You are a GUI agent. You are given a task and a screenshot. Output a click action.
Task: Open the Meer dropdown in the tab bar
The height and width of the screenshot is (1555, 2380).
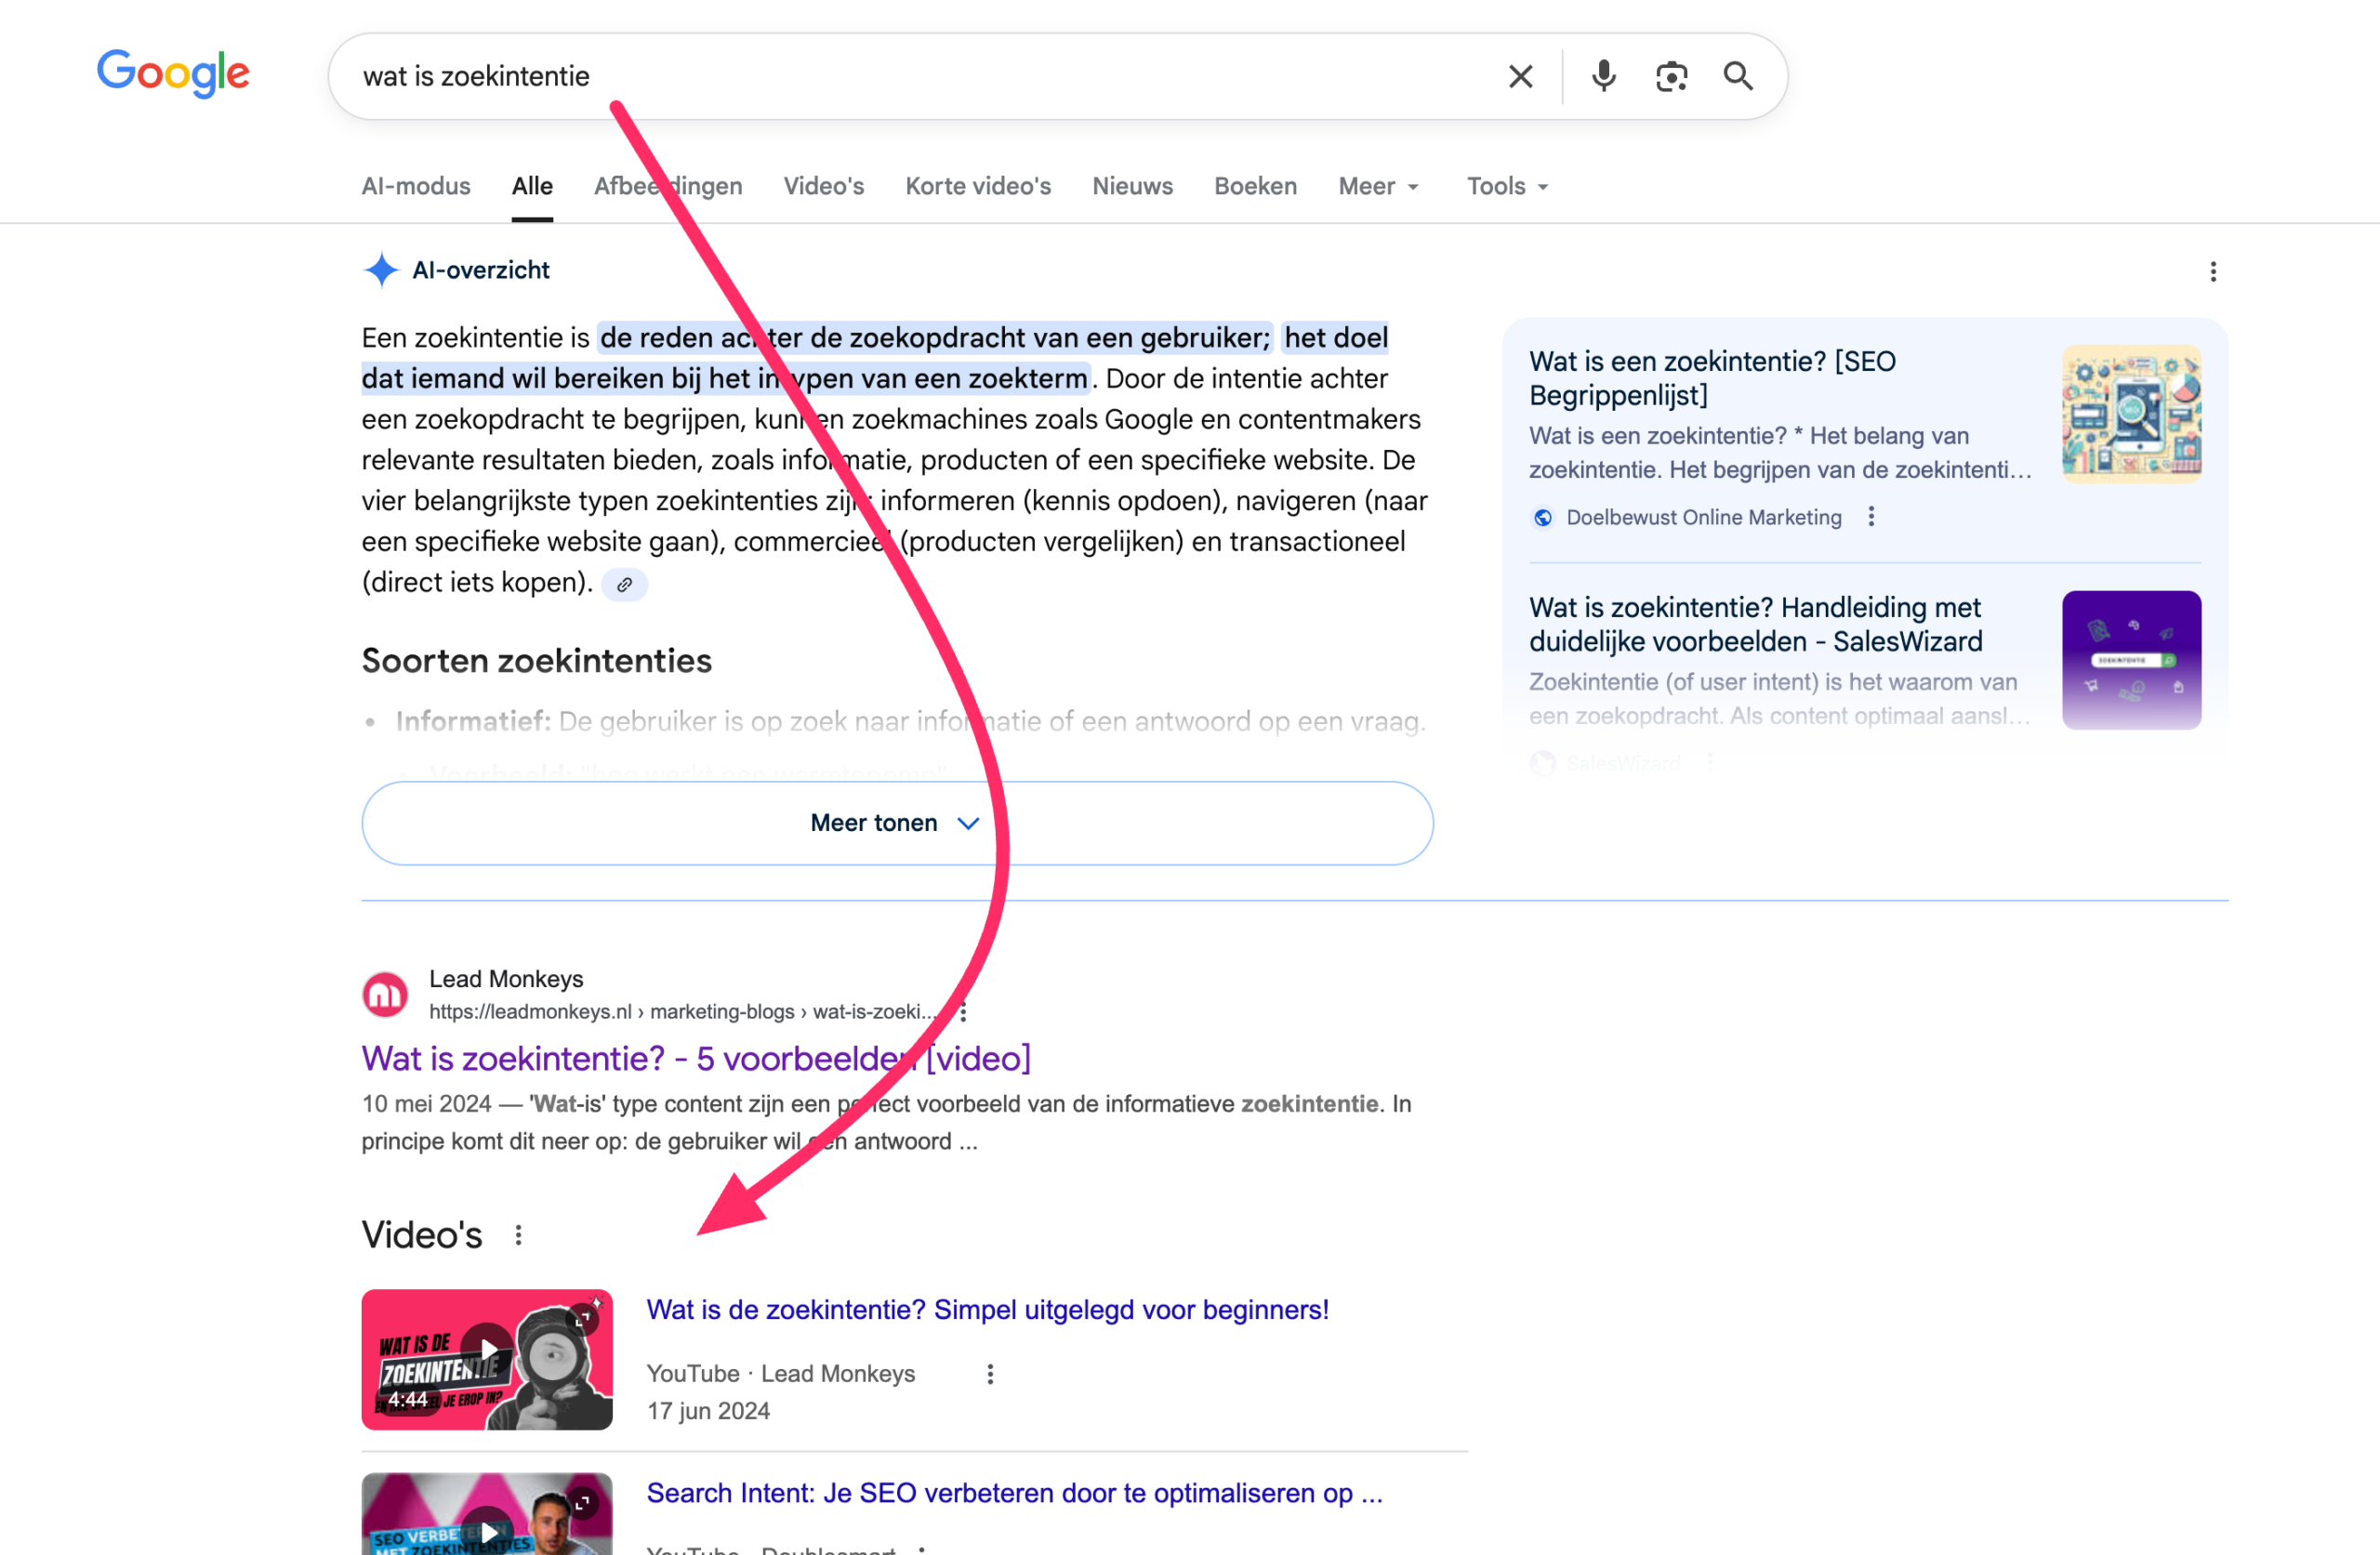(1378, 186)
